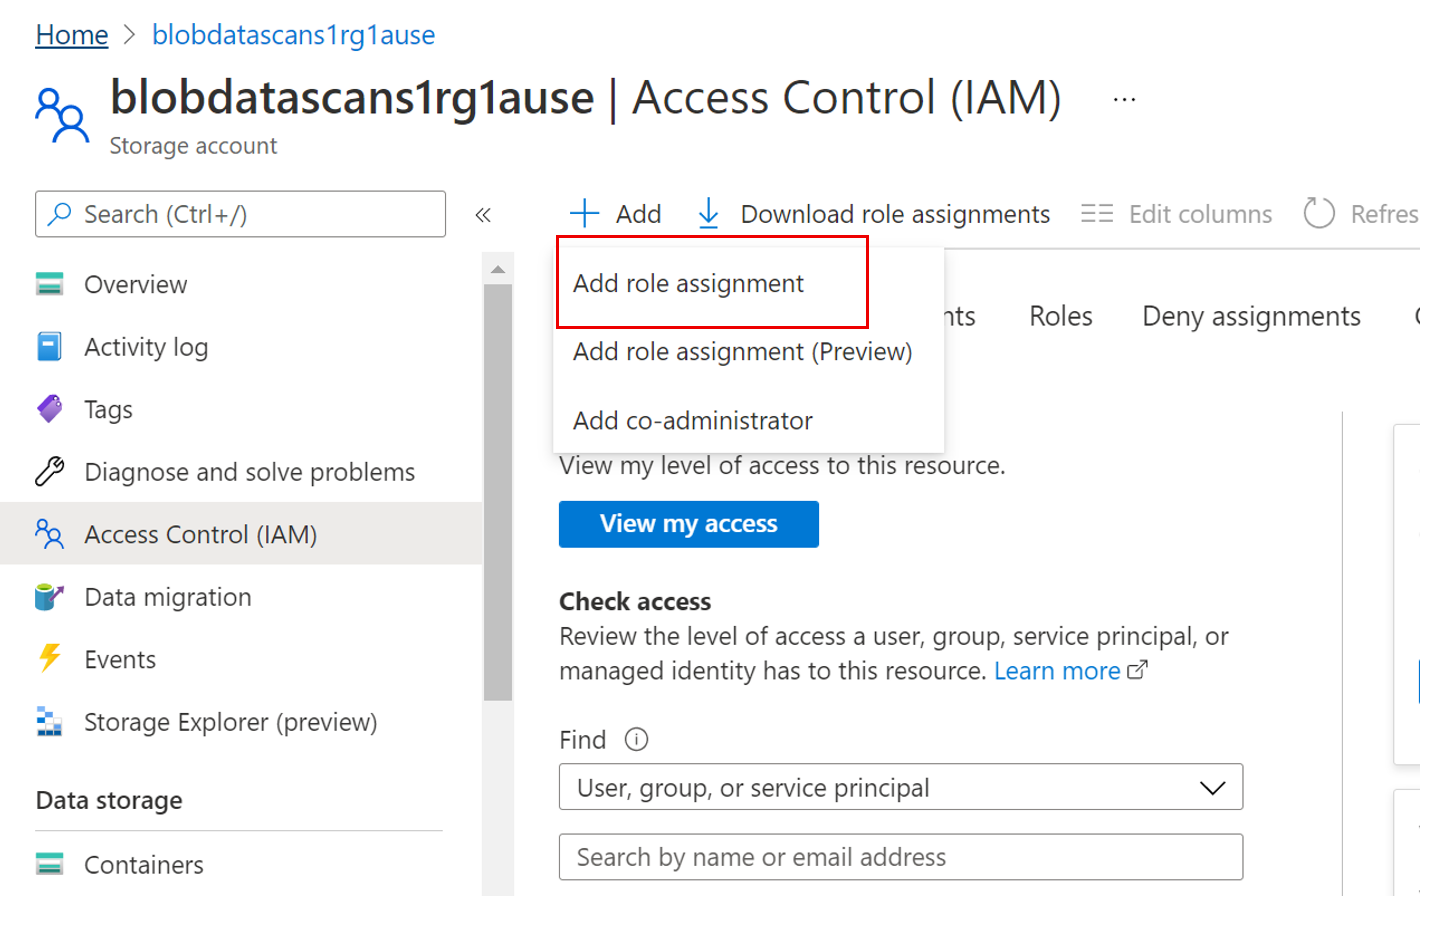Open Diagnose and solve problems
1438x942 pixels.
tap(249, 472)
